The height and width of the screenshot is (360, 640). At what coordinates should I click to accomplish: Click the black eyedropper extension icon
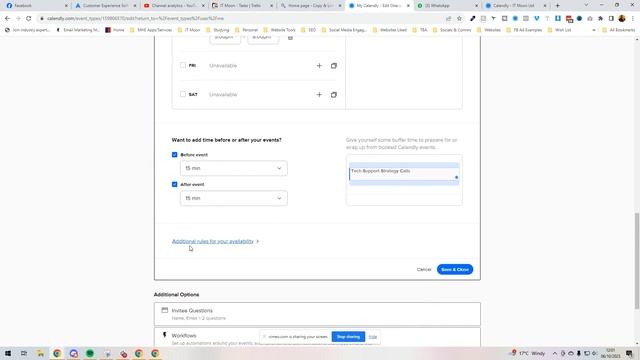(473, 18)
